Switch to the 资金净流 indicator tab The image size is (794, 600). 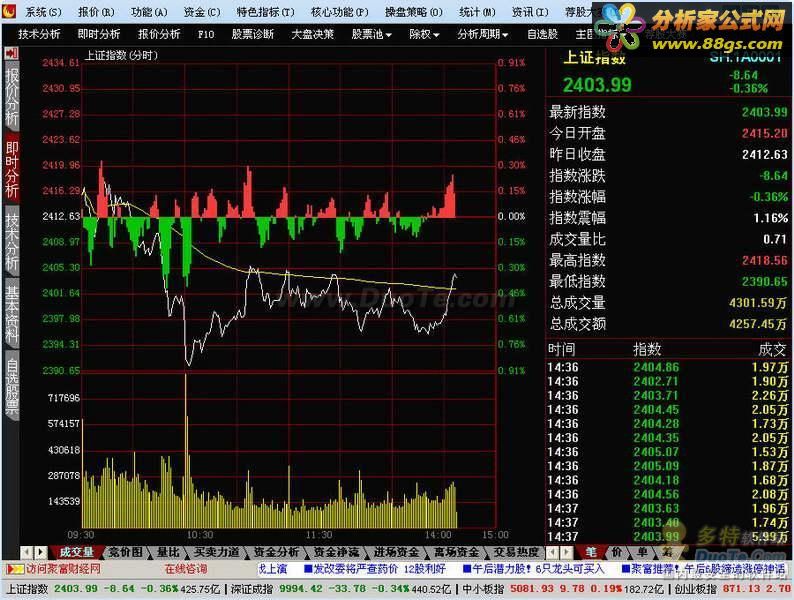click(x=336, y=552)
